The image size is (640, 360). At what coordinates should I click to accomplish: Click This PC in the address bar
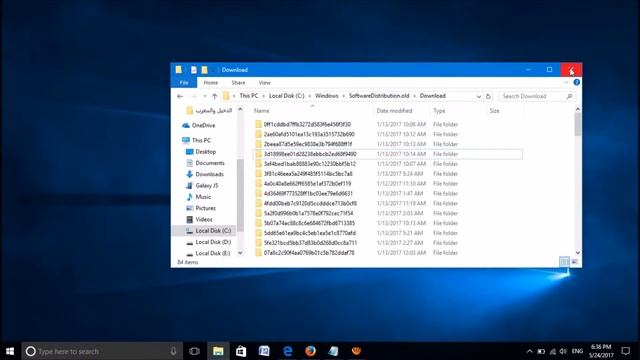coord(249,96)
